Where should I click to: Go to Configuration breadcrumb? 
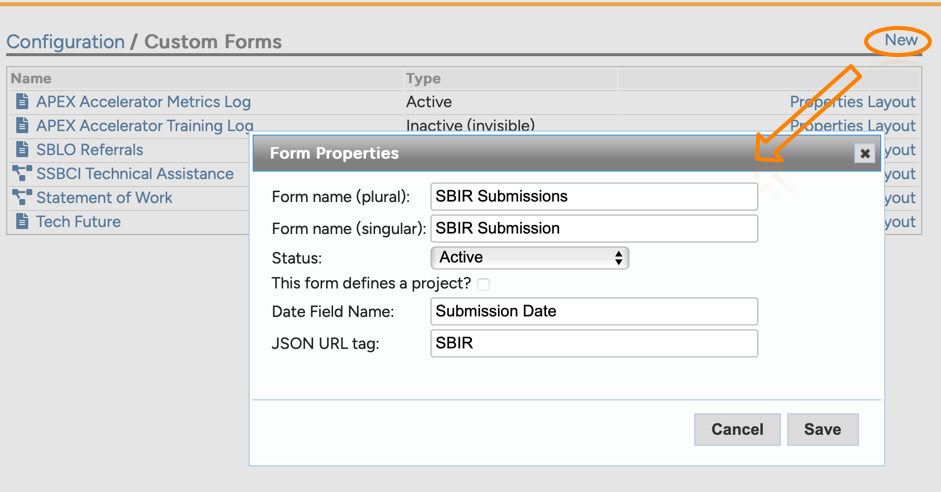point(65,42)
